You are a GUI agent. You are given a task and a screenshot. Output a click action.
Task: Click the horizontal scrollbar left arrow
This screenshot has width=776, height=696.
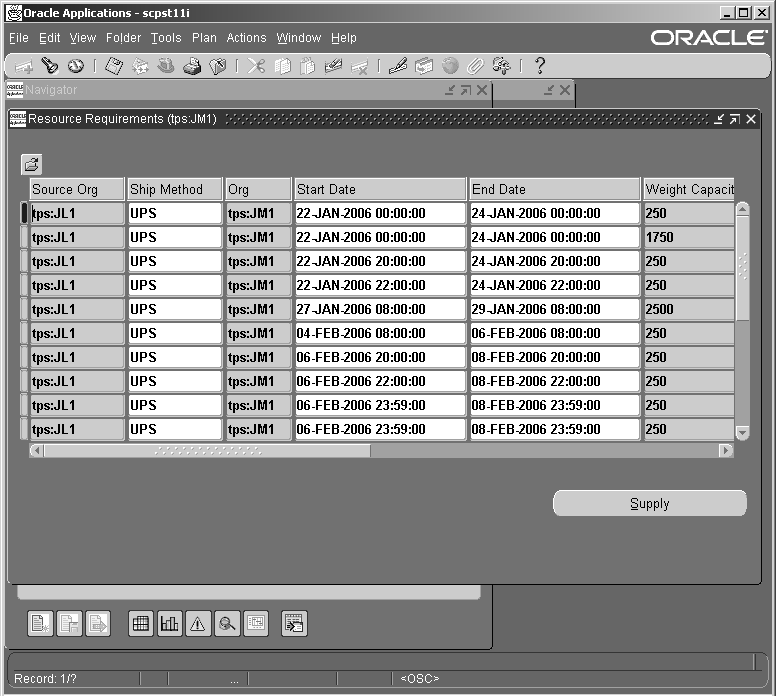click(x=37, y=450)
